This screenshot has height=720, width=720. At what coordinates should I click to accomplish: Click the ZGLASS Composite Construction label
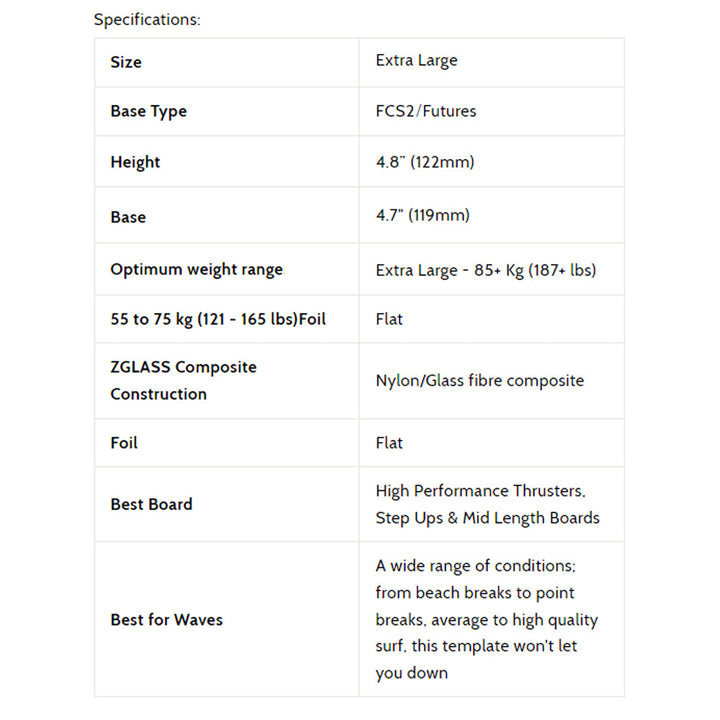(x=183, y=381)
